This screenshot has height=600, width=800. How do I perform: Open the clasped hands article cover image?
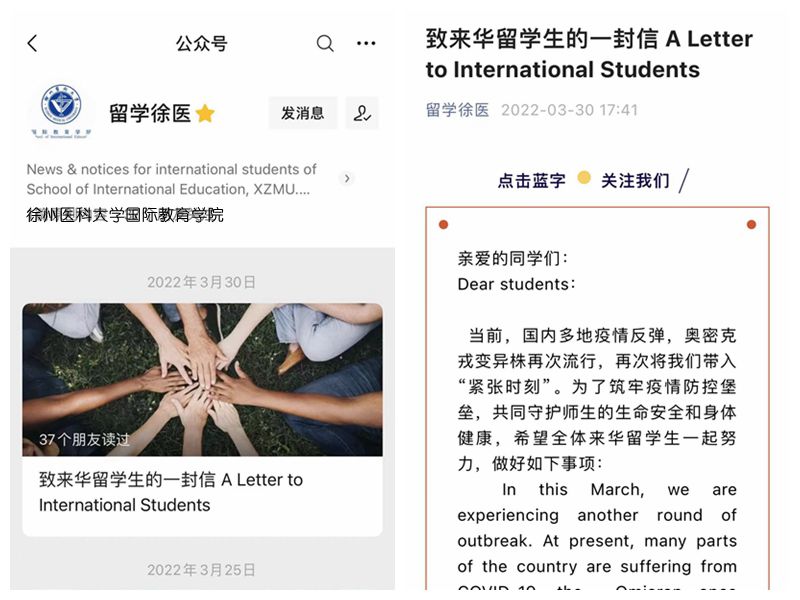[203, 380]
